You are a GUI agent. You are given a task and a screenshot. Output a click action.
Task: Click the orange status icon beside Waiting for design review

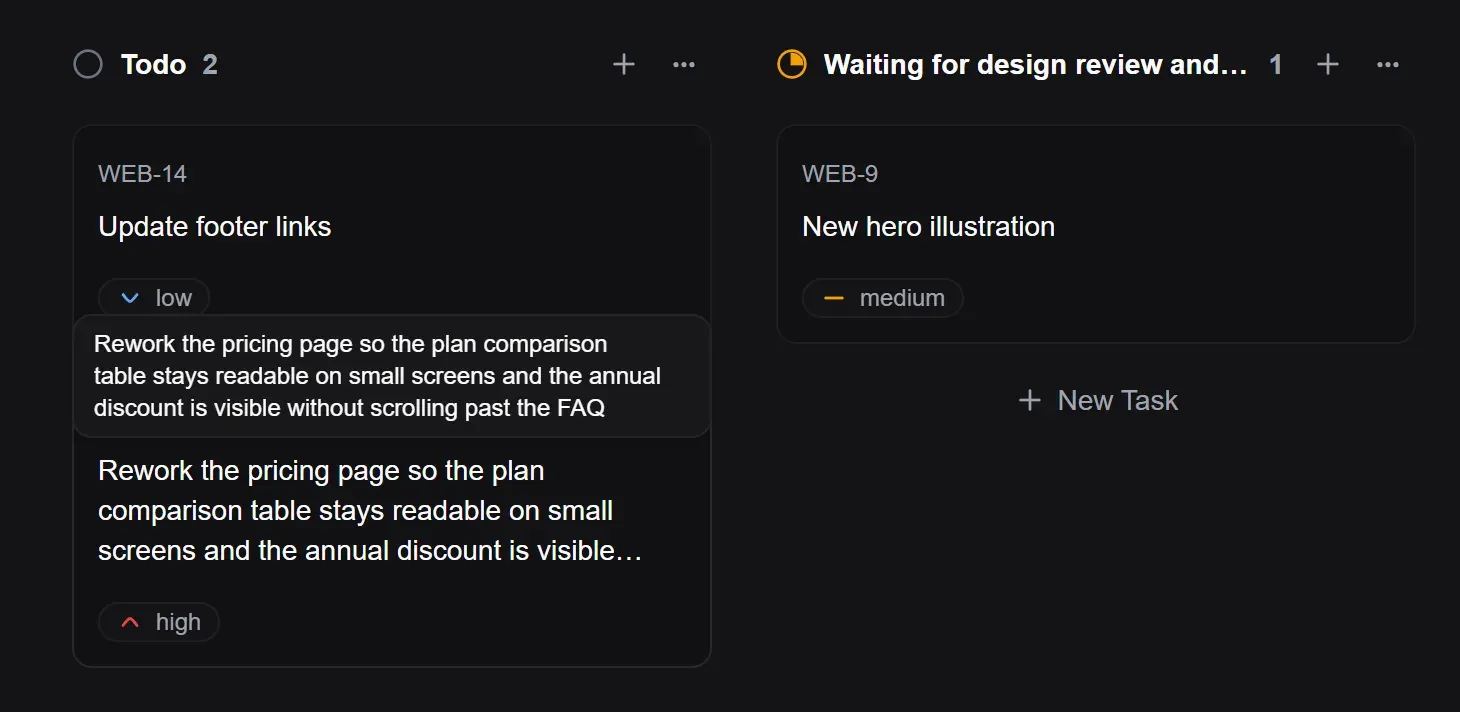pos(792,65)
